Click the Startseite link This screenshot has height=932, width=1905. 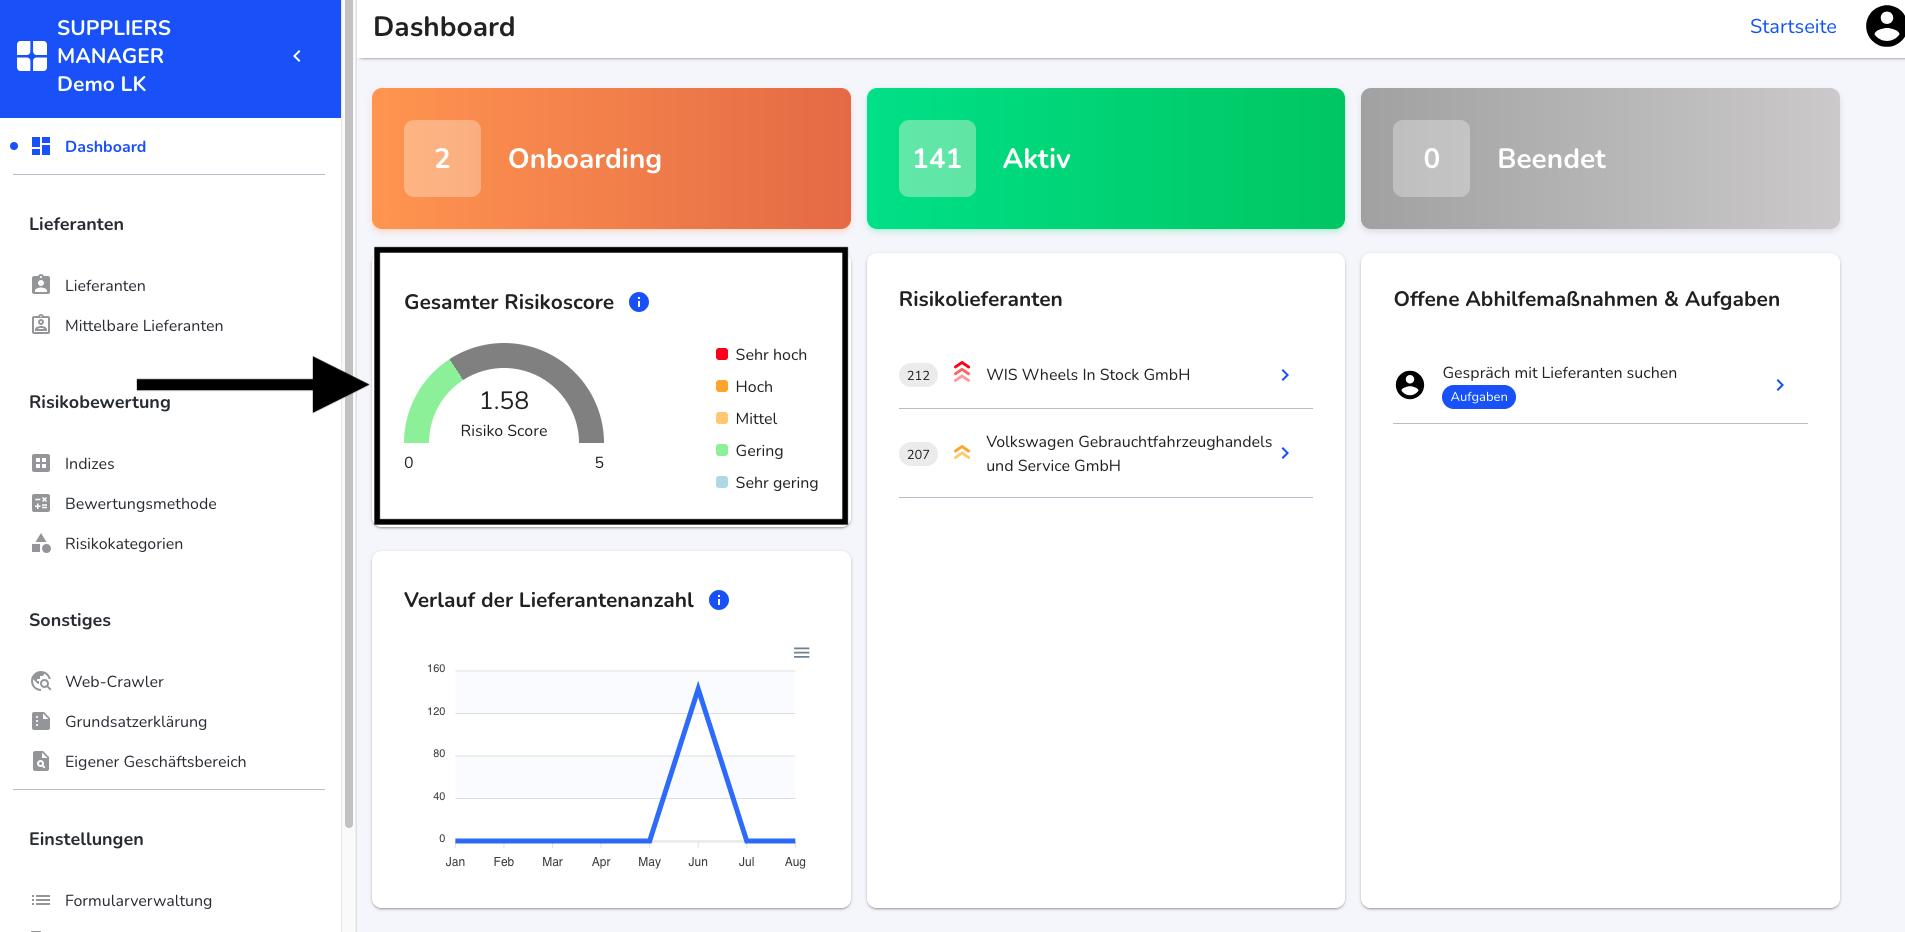(1793, 27)
